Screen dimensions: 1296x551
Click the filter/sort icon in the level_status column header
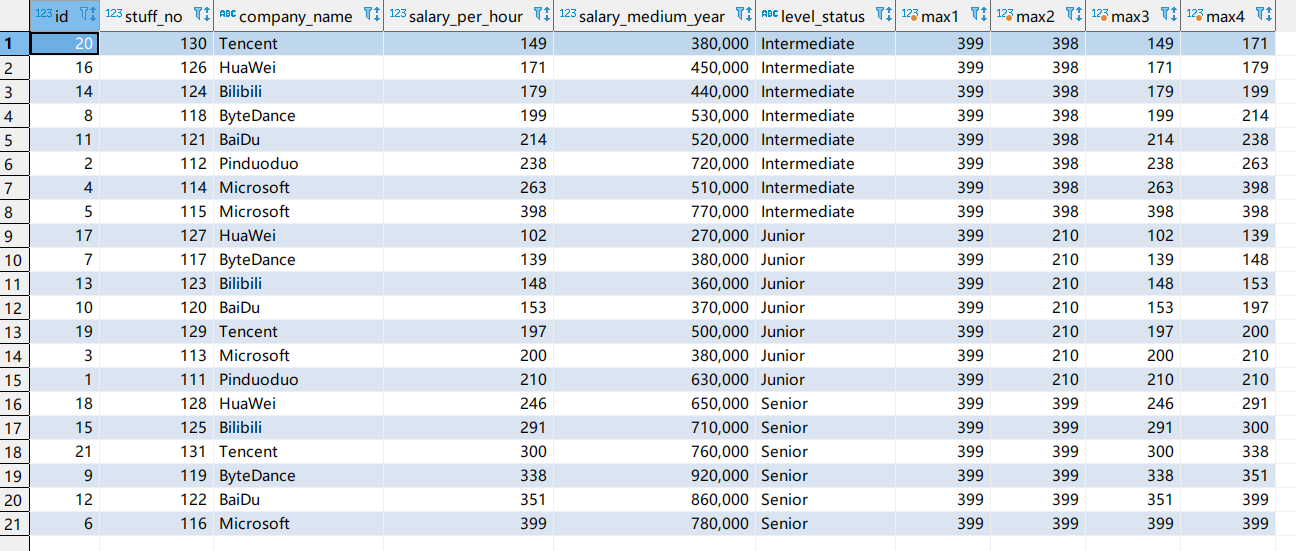(883, 15)
